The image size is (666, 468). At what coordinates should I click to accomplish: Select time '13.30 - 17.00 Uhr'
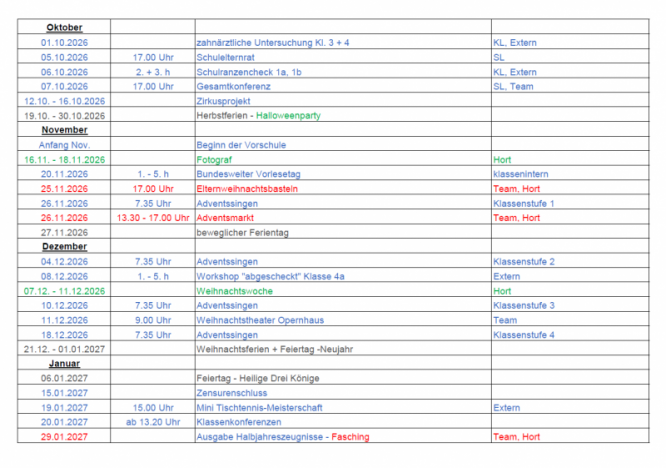pos(153,218)
